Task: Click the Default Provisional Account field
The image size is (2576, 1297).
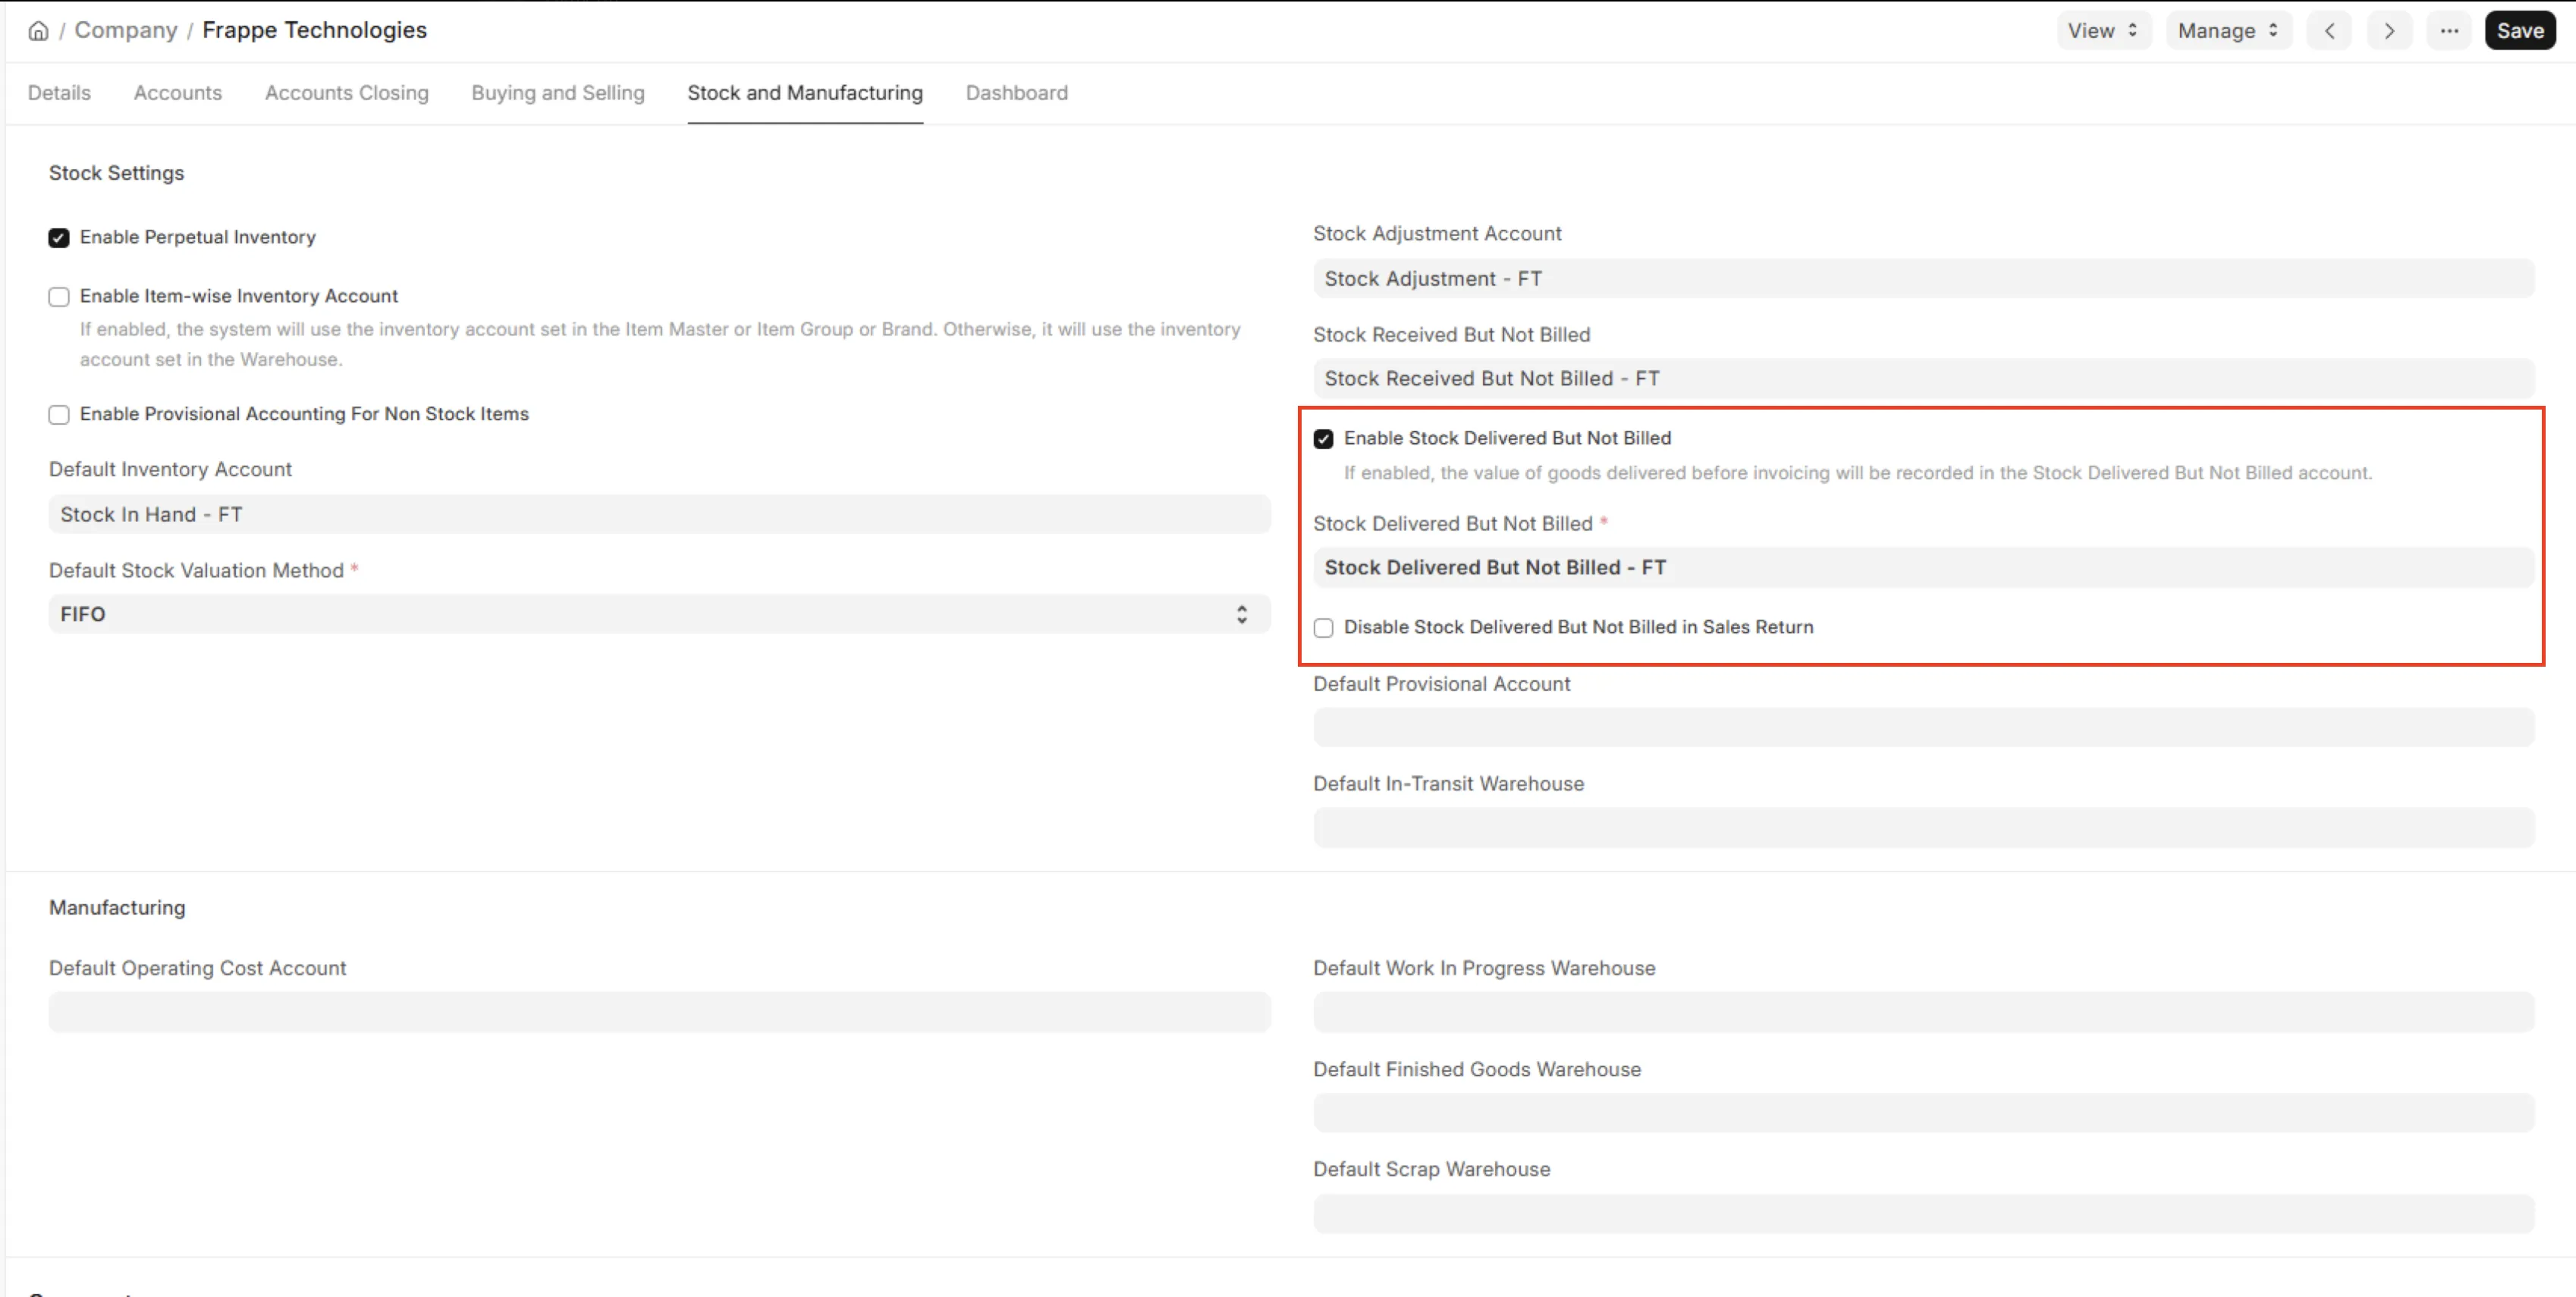Action: 1924,727
